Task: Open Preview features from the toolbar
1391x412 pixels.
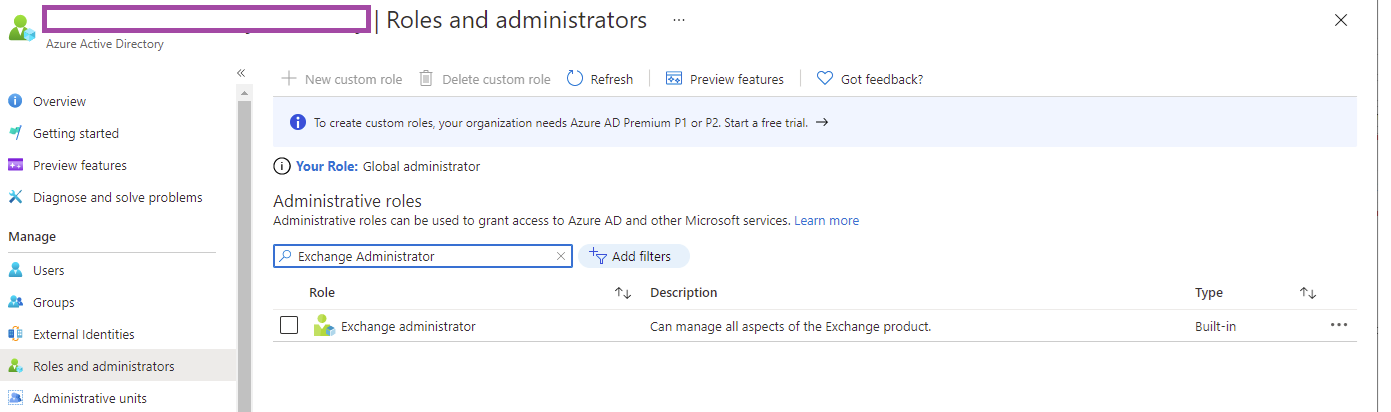Action: 725,79
